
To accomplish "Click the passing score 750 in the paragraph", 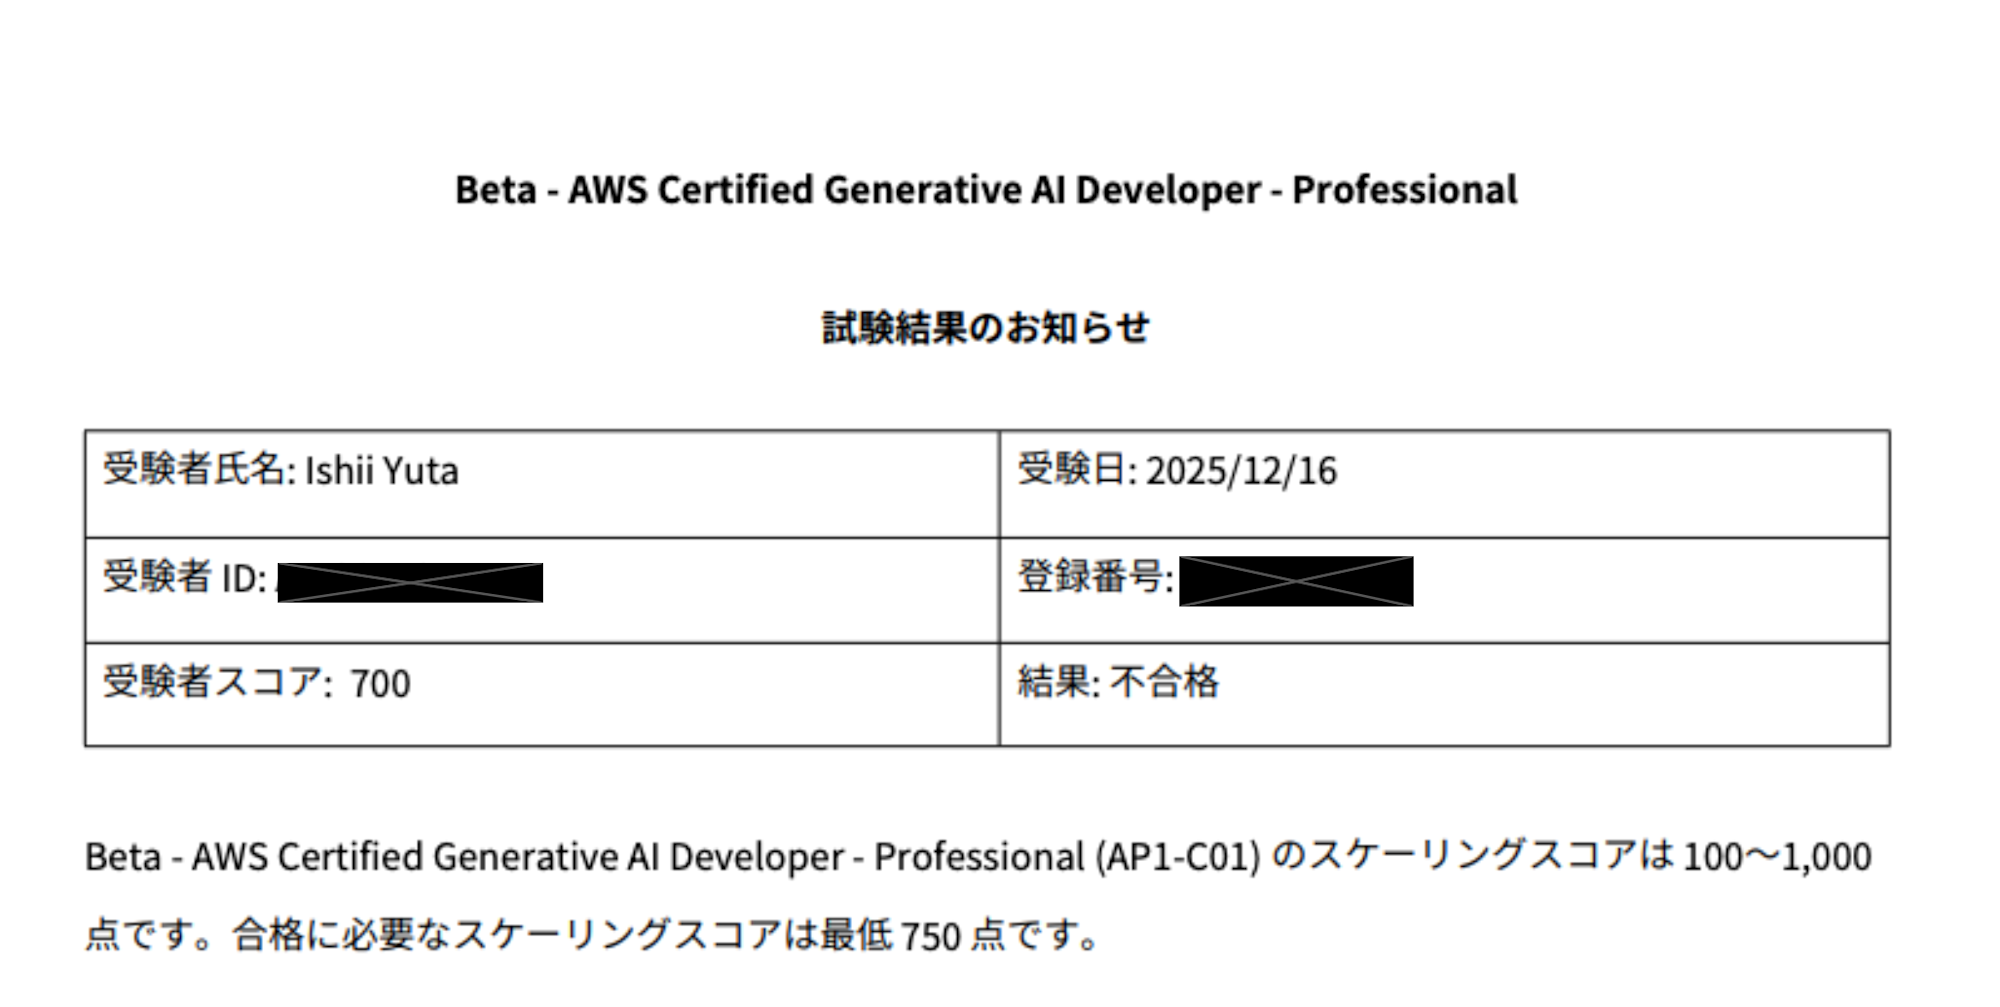I will 930,937.
